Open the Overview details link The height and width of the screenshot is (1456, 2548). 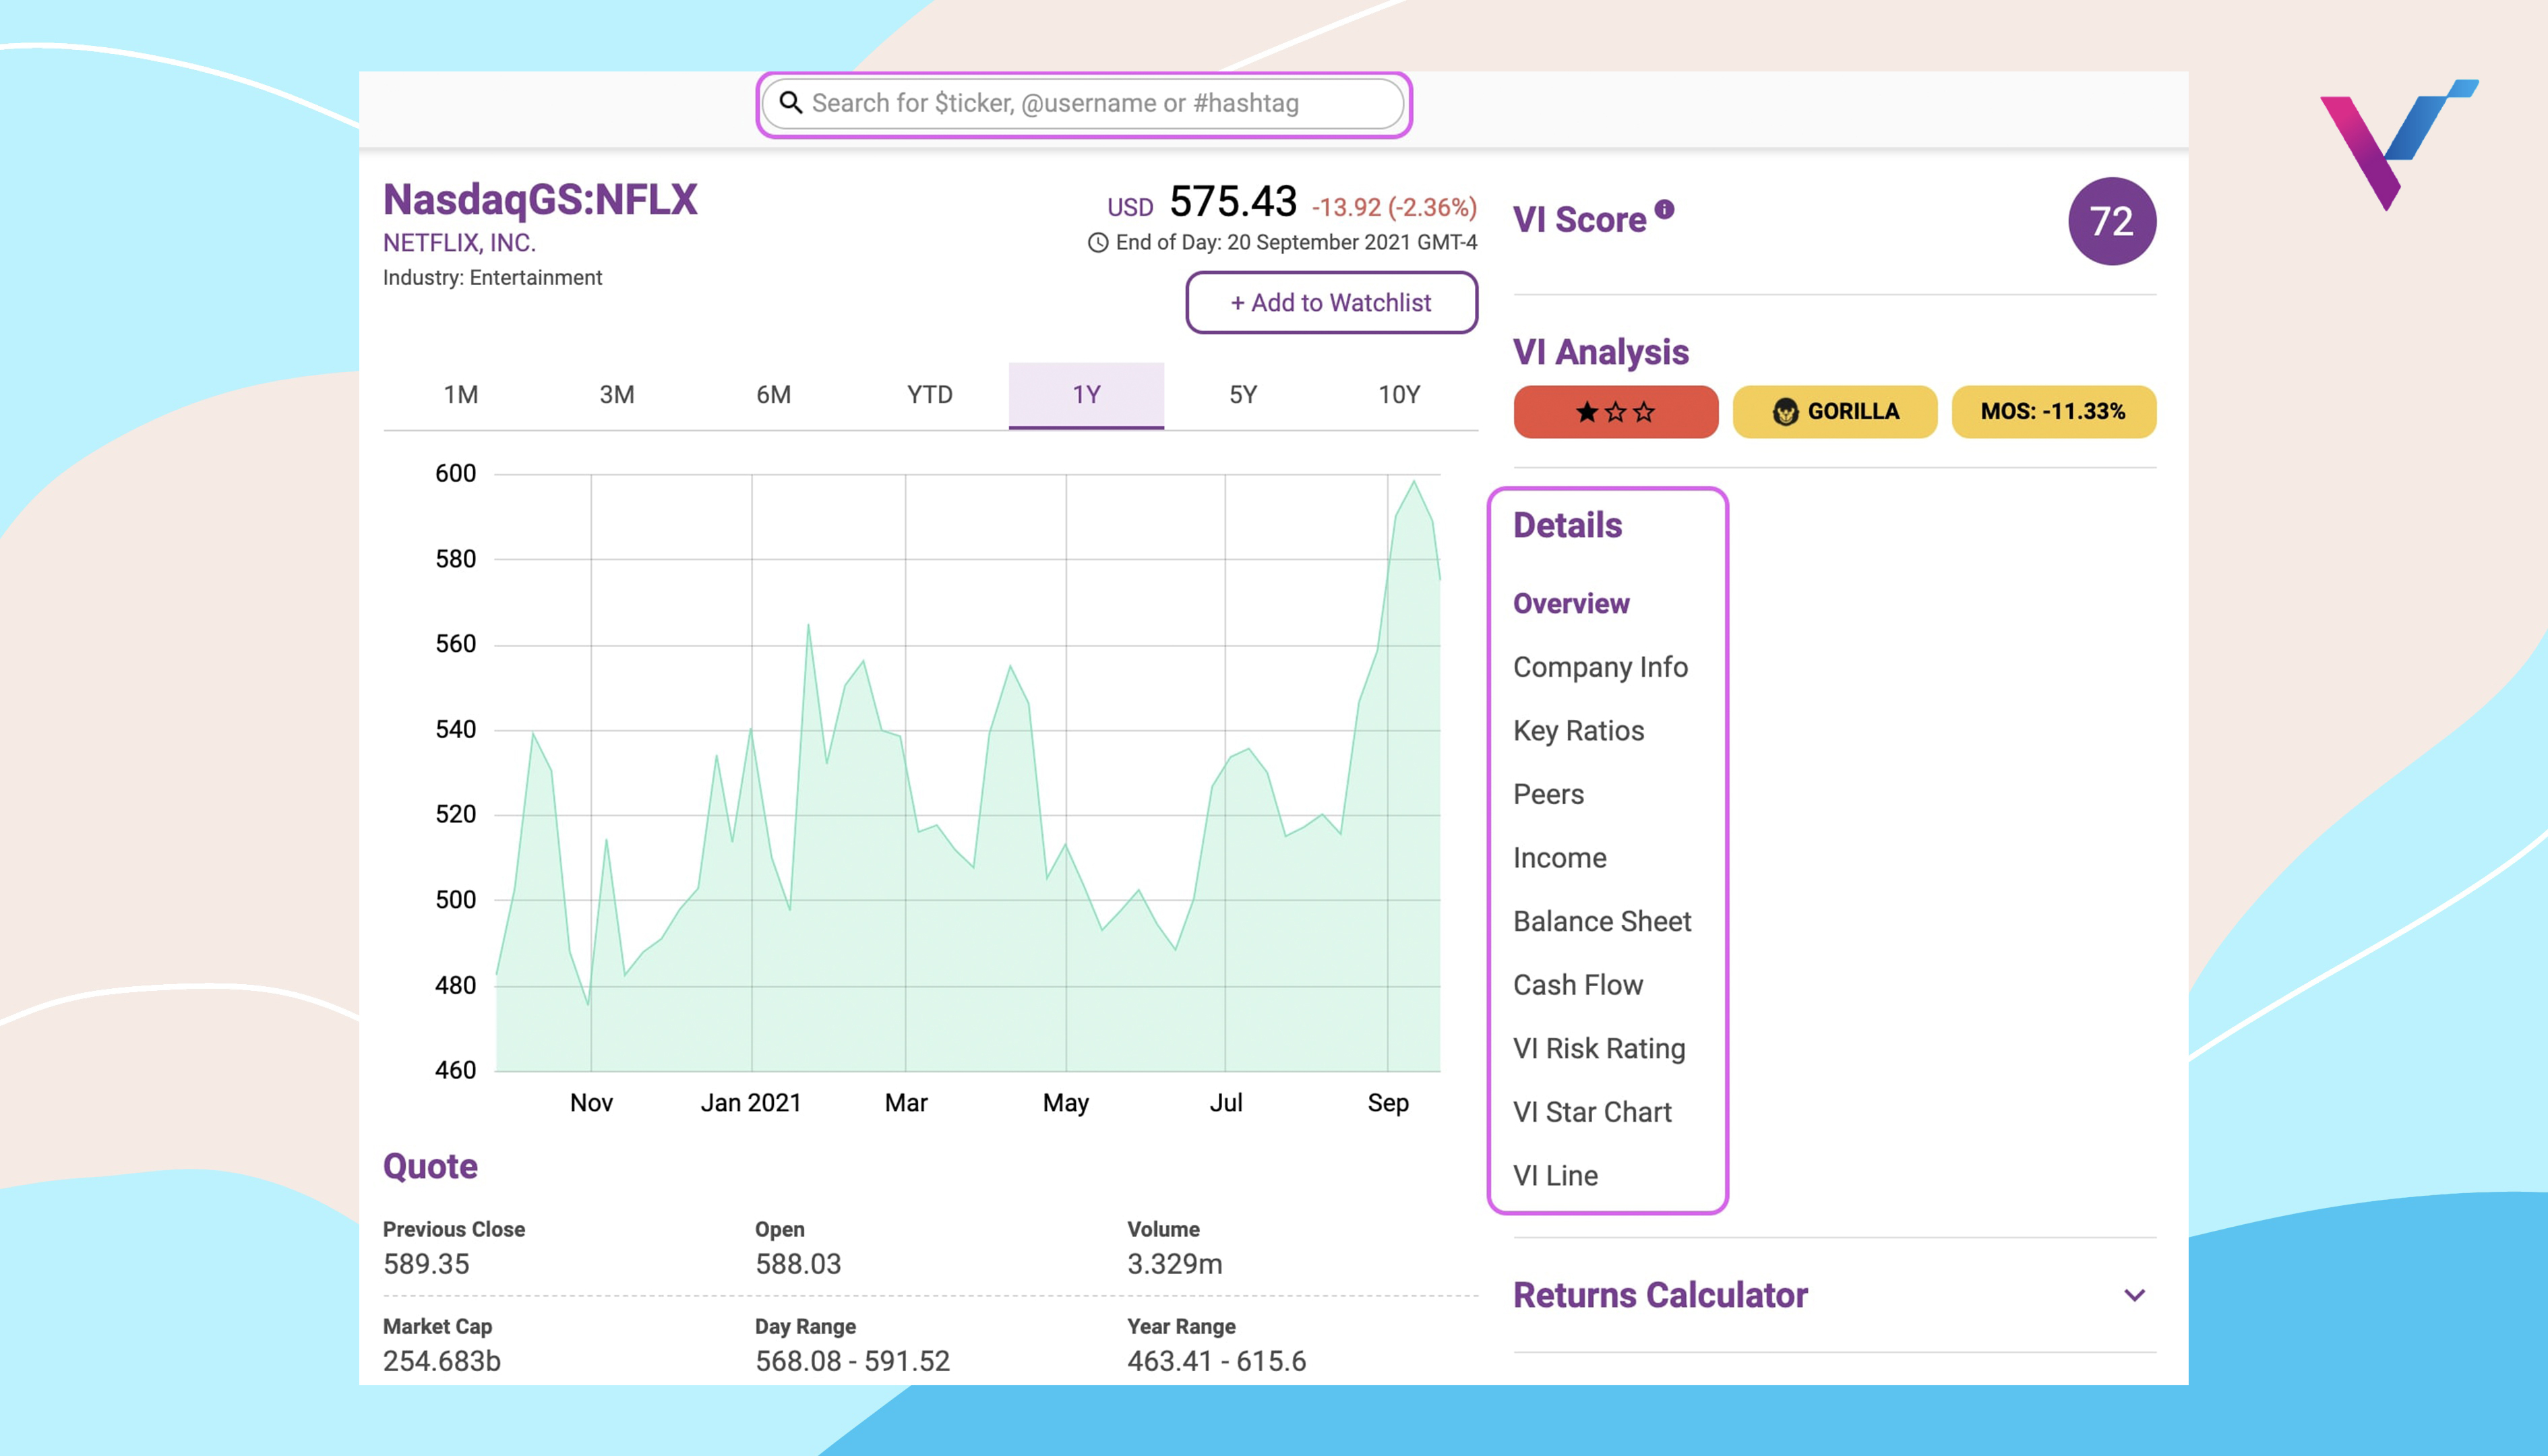[1571, 604]
